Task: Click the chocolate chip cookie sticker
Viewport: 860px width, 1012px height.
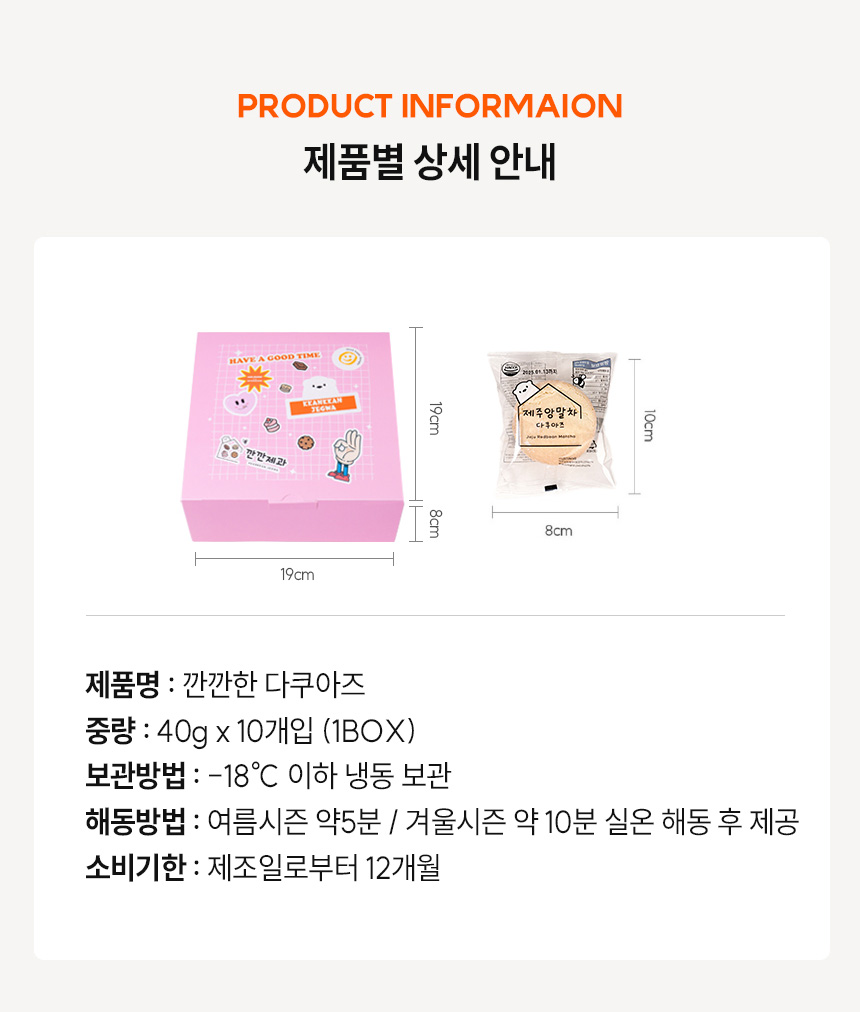Action: [x=305, y=442]
